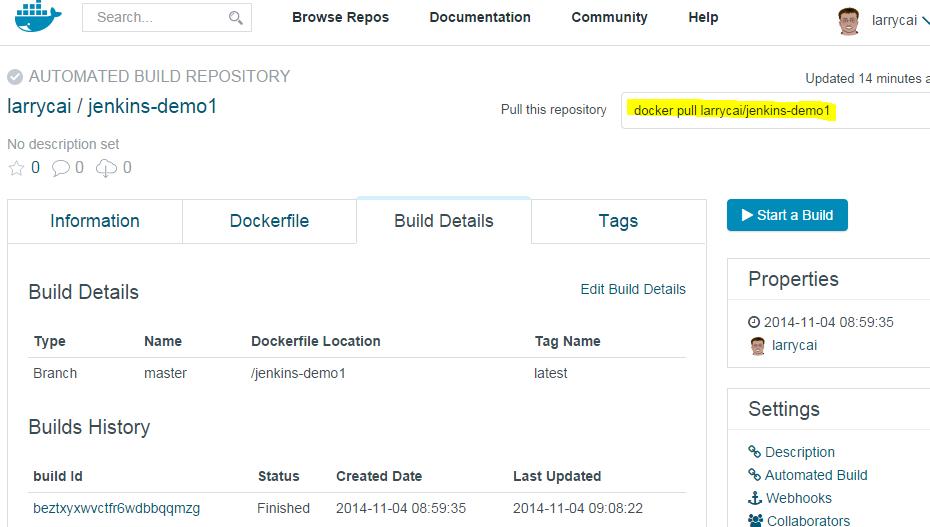Click the search magnifier icon

click(235, 18)
